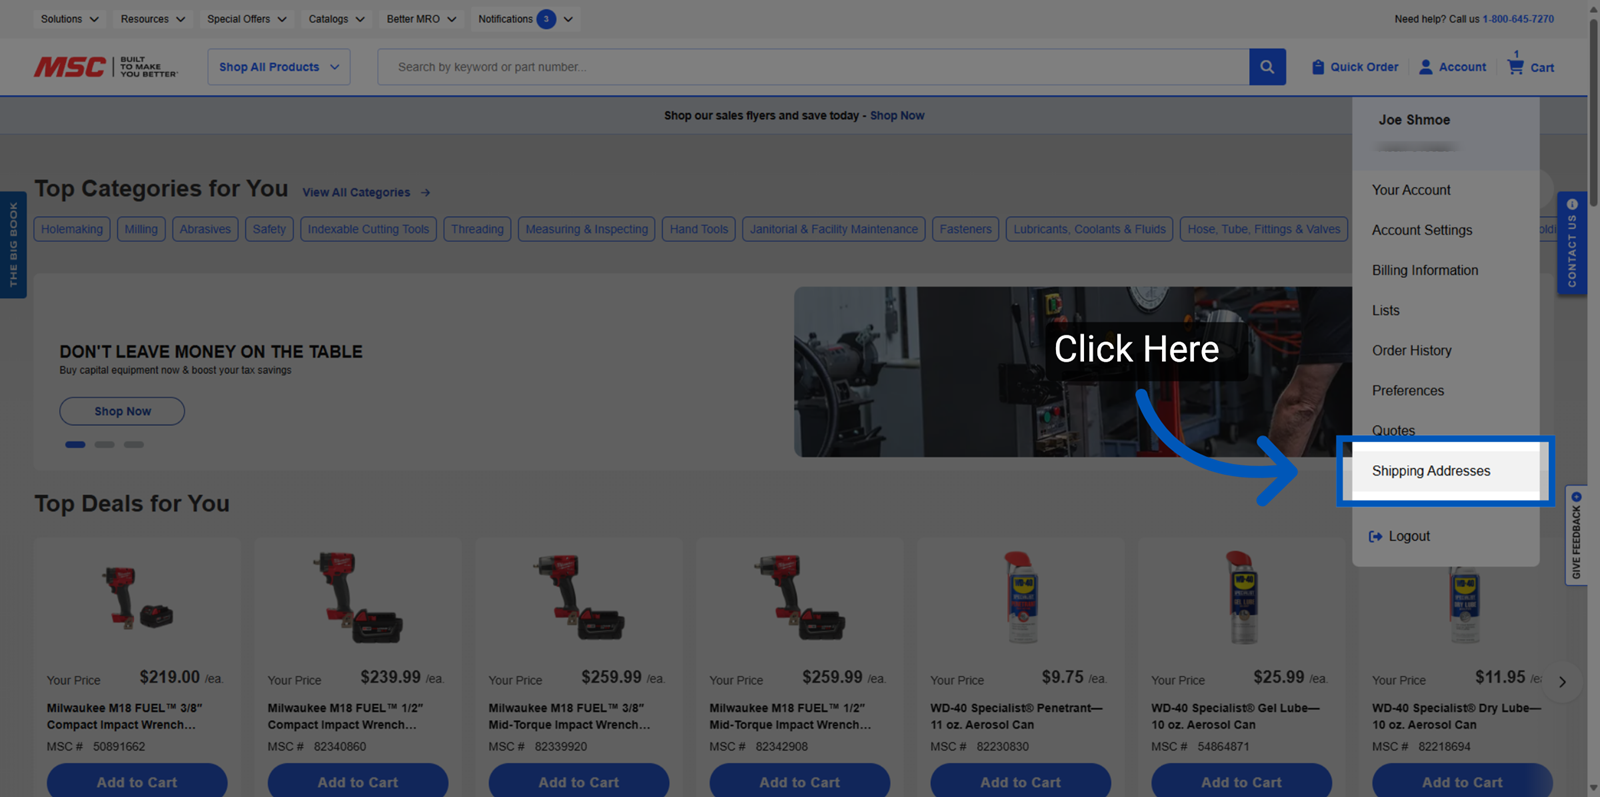Click the notifications count badge

pos(546,19)
